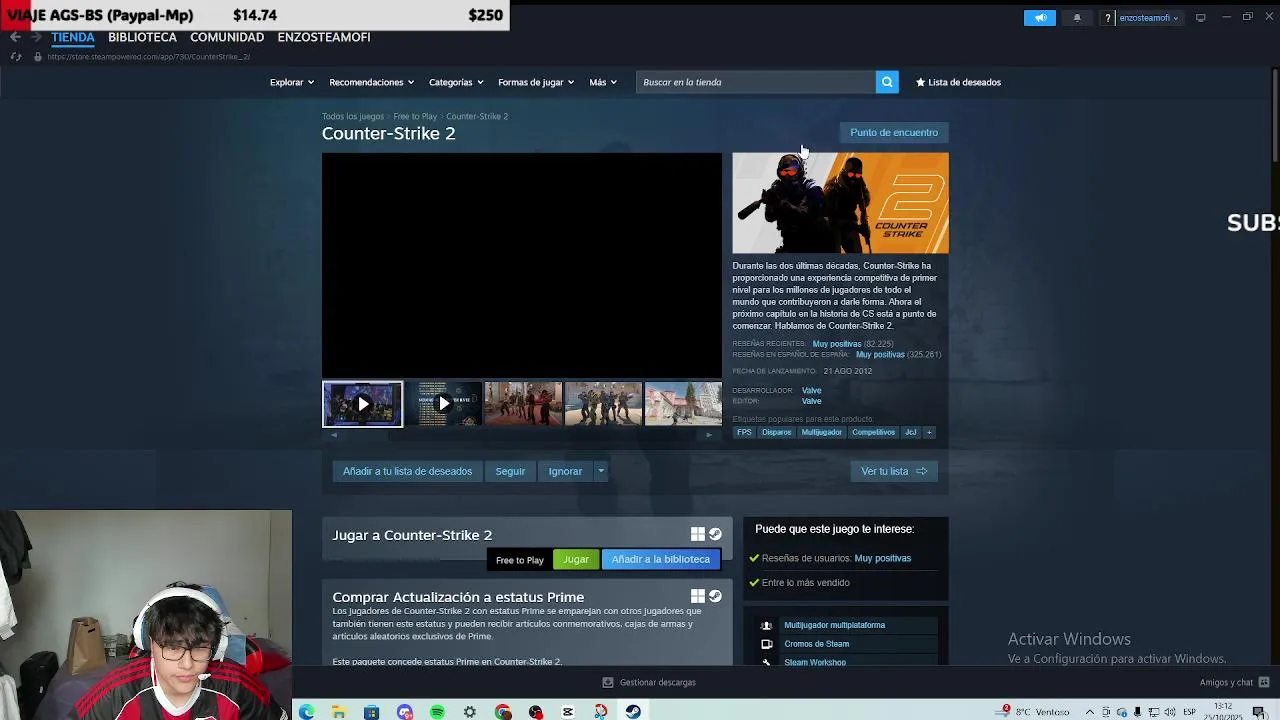Select the Competitivos tag
The width and height of the screenshot is (1280, 720).
[x=873, y=432]
